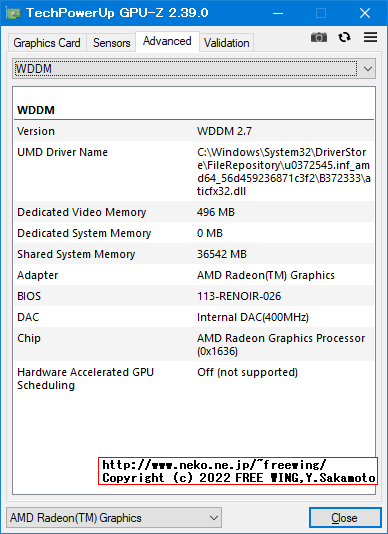Image resolution: width=388 pixels, height=534 pixels.
Task: Take a screenshot with the camera icon
Action: [319, 37]
